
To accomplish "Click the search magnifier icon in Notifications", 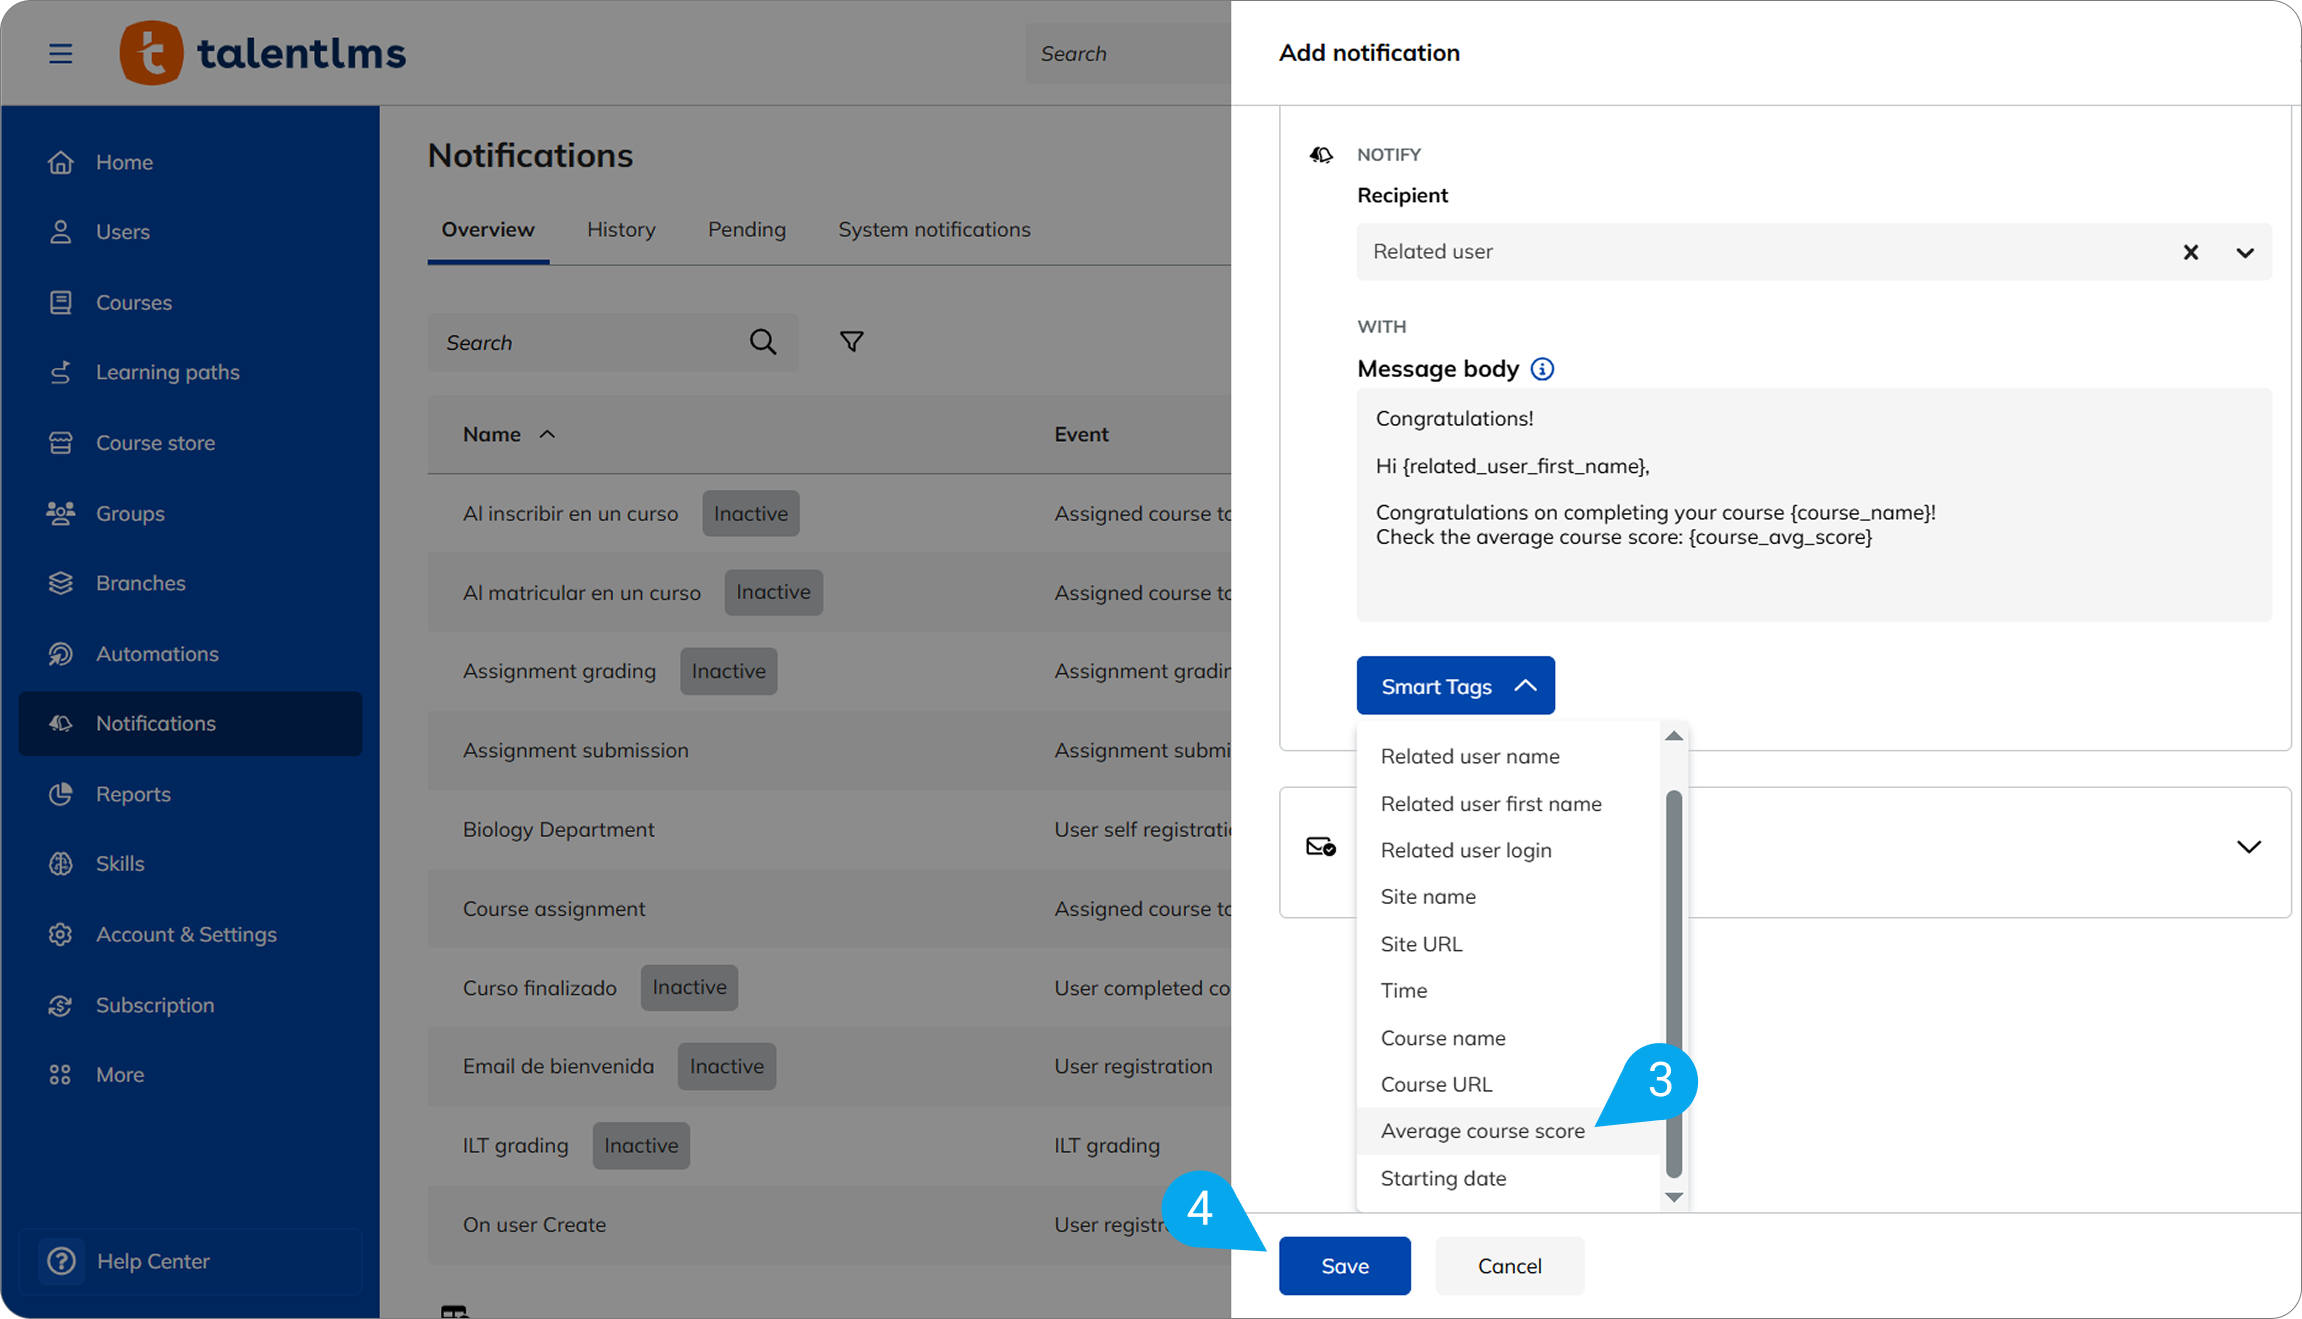I will [x=763, y=342].
